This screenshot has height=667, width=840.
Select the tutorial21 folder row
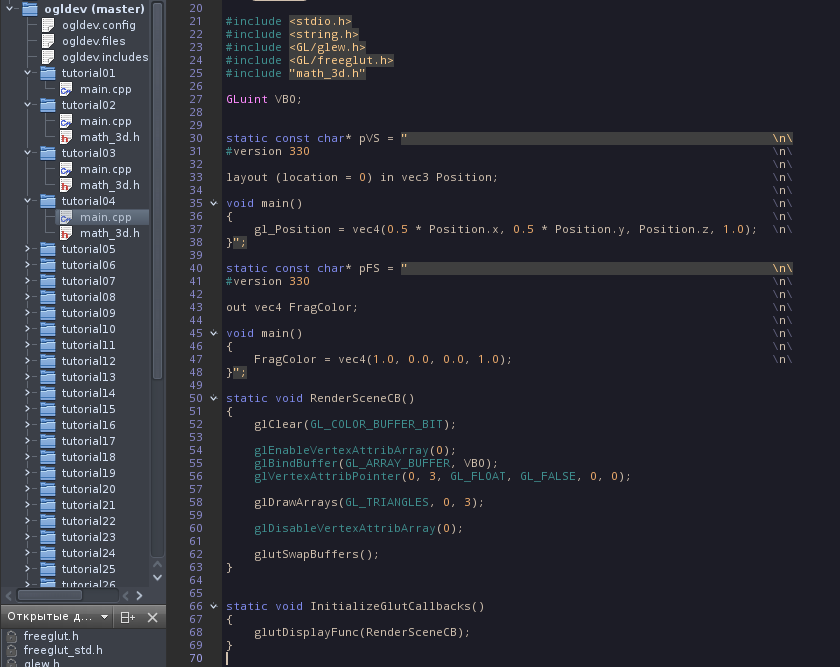pyautogui.click(x=86, y=505)
